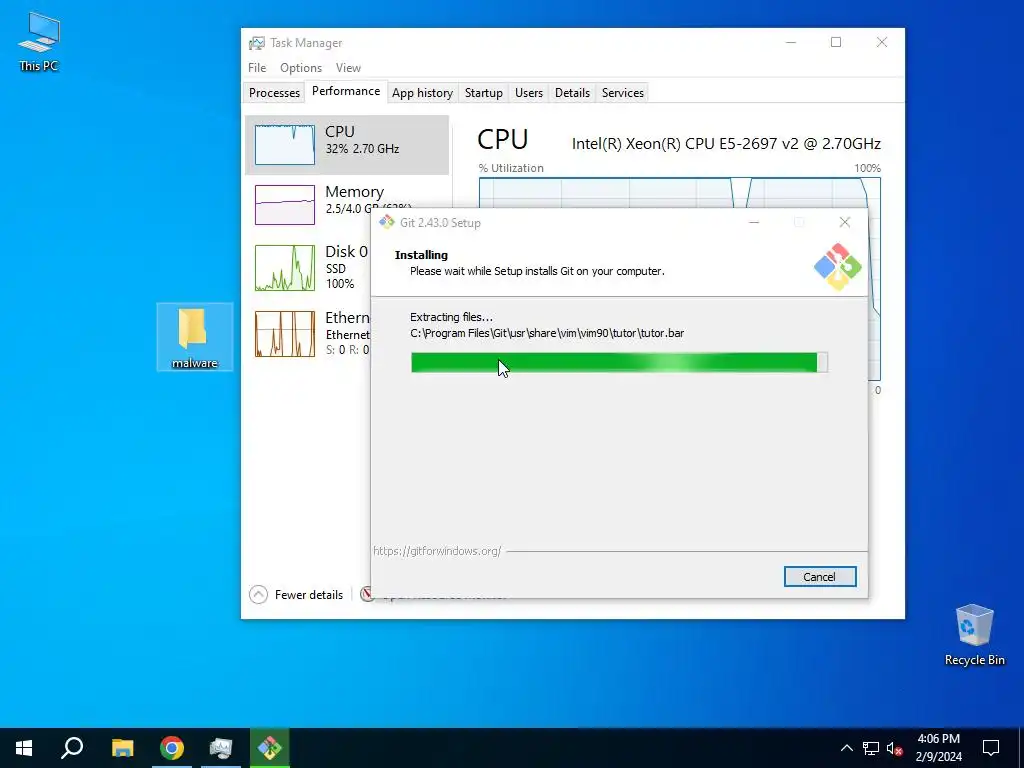Switch to the Processes tab

274,93
